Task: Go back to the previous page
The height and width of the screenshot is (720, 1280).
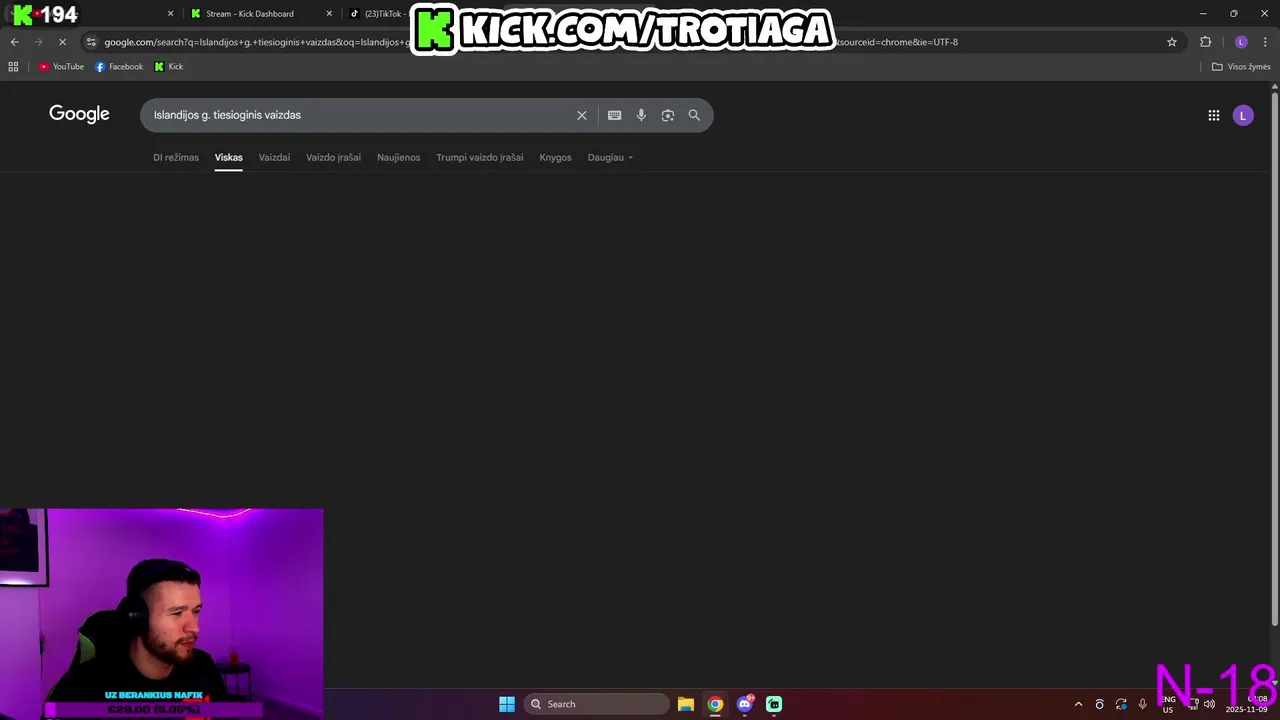Action: [x=14, y=42]
